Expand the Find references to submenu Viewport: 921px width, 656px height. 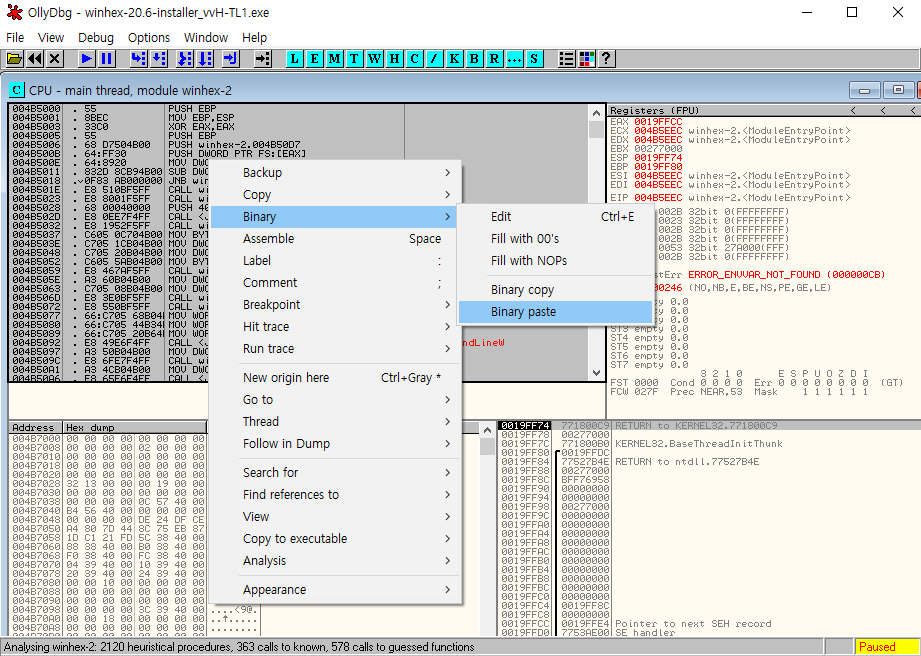[x=335, y=494]
